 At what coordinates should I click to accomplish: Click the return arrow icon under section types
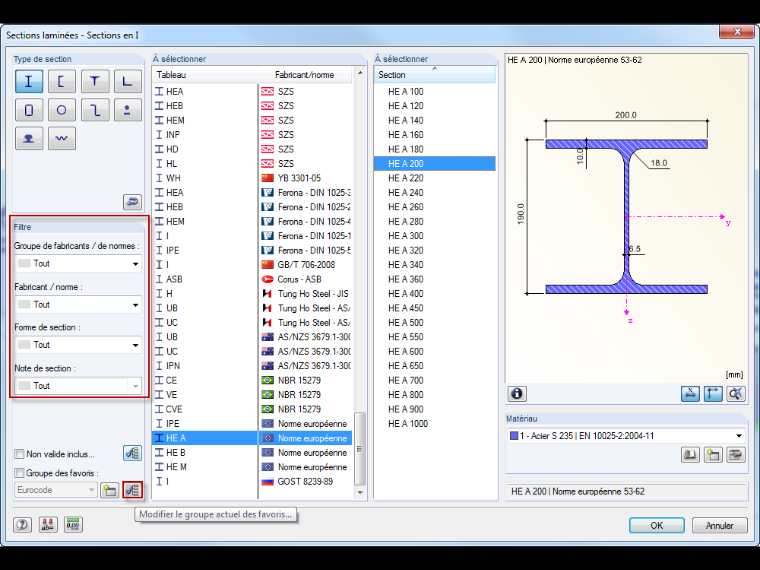pyautogui.click(x=132, y=201)
